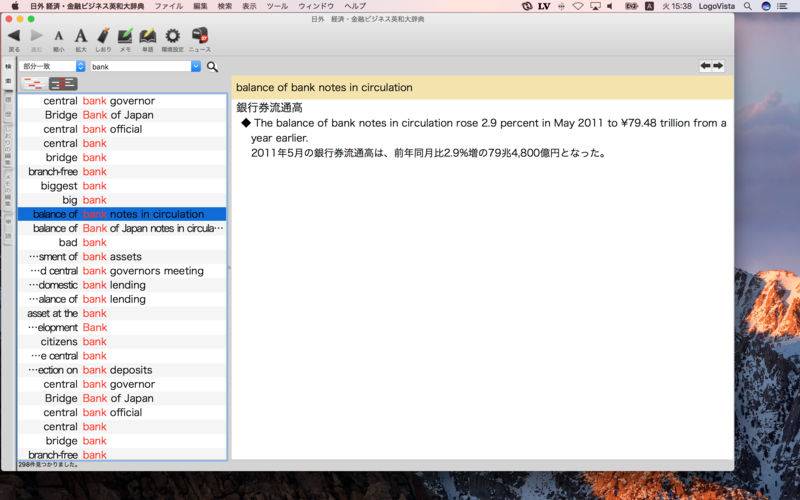Open the 日外 経済・金融 app menu
The image size is (800, 500).
click(87, 6)
